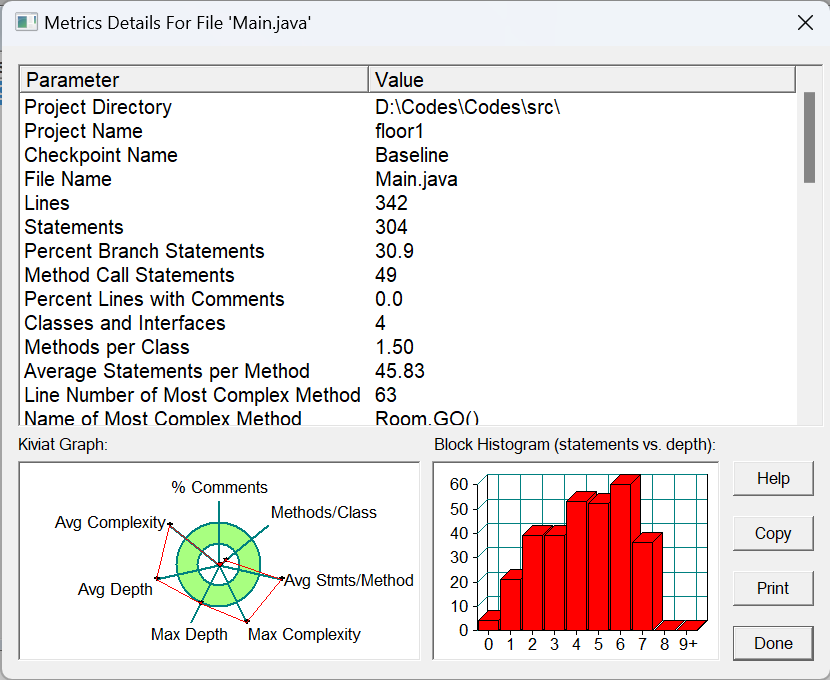
Task: Select the Checkpoint Name row label
Action: pyautogui.click(x=101, y=155)
